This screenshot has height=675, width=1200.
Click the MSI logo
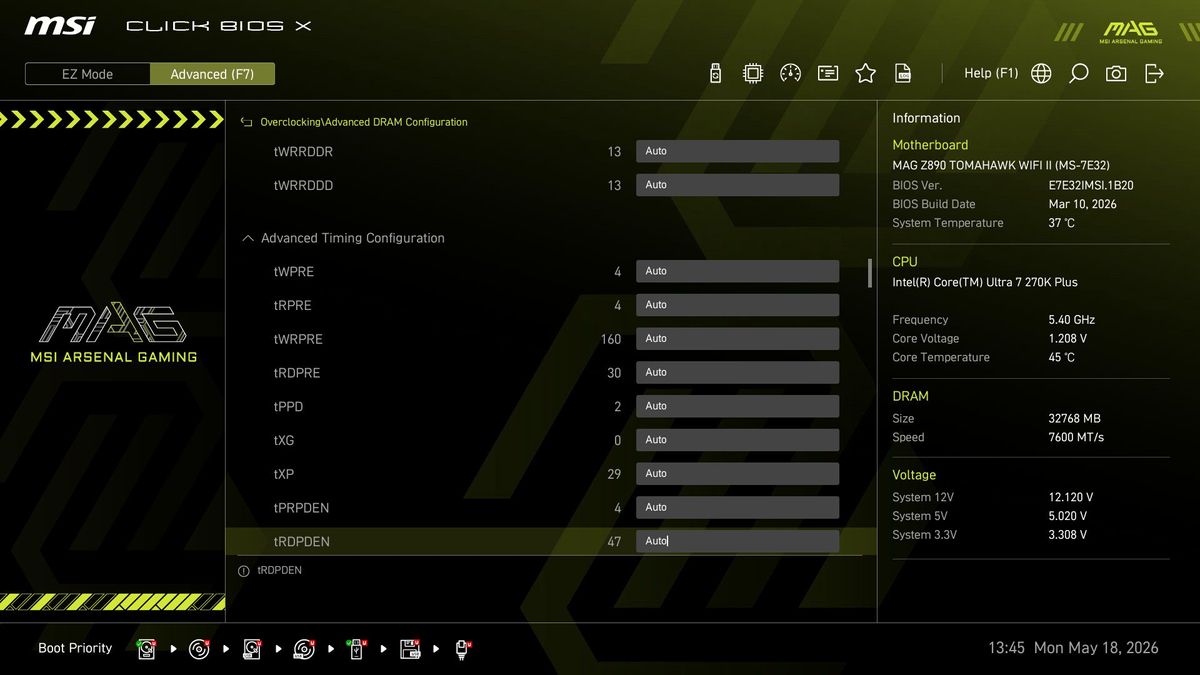(60, 25)
